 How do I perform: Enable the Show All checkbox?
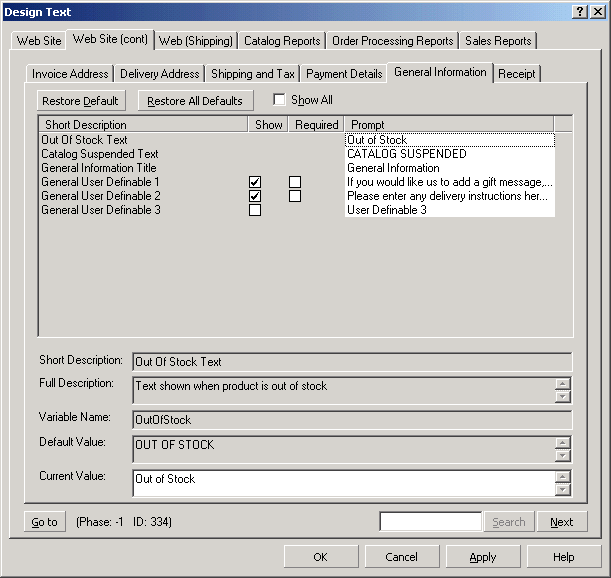(280, 100)
